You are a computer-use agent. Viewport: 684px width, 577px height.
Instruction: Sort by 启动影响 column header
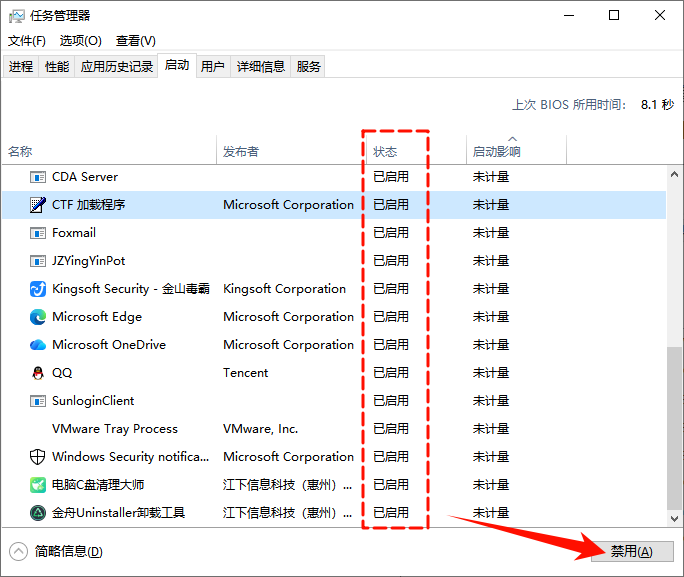(x=496, y=152)
